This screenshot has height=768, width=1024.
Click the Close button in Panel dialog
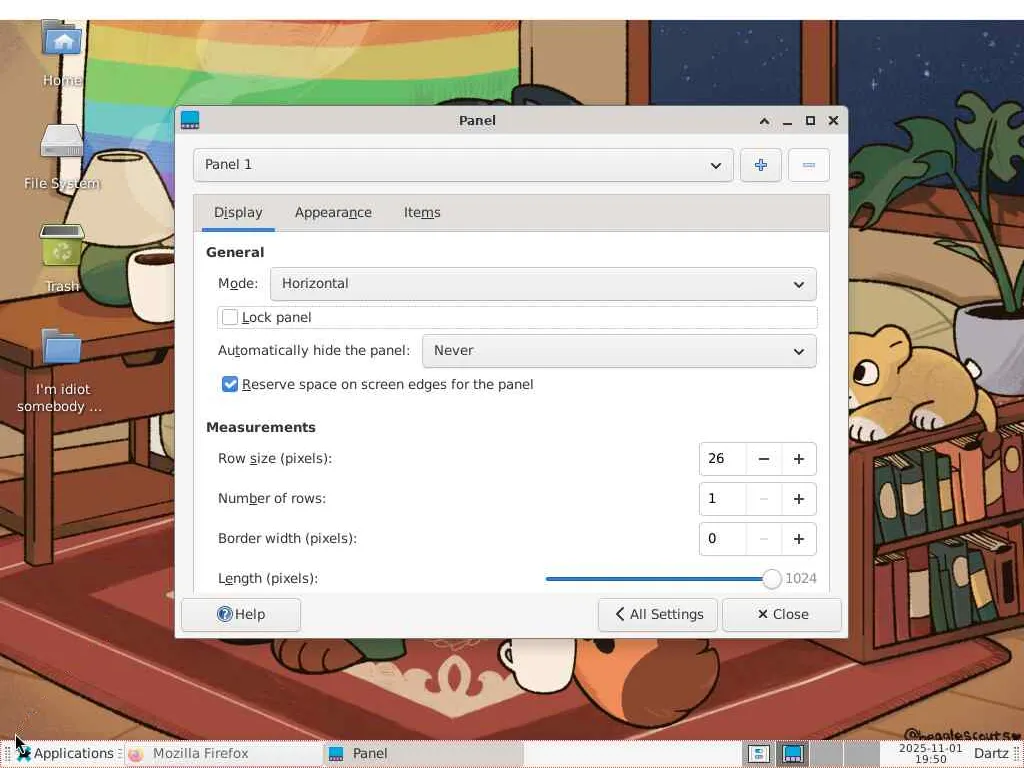click(x=782, y=615)
